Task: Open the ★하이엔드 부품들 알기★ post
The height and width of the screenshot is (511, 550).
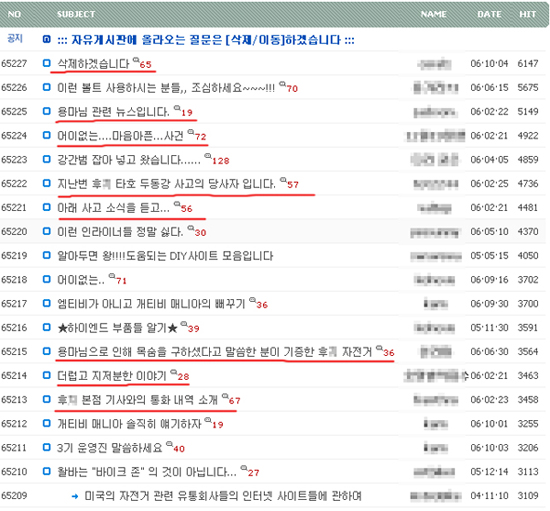Action: coord(118,328)
